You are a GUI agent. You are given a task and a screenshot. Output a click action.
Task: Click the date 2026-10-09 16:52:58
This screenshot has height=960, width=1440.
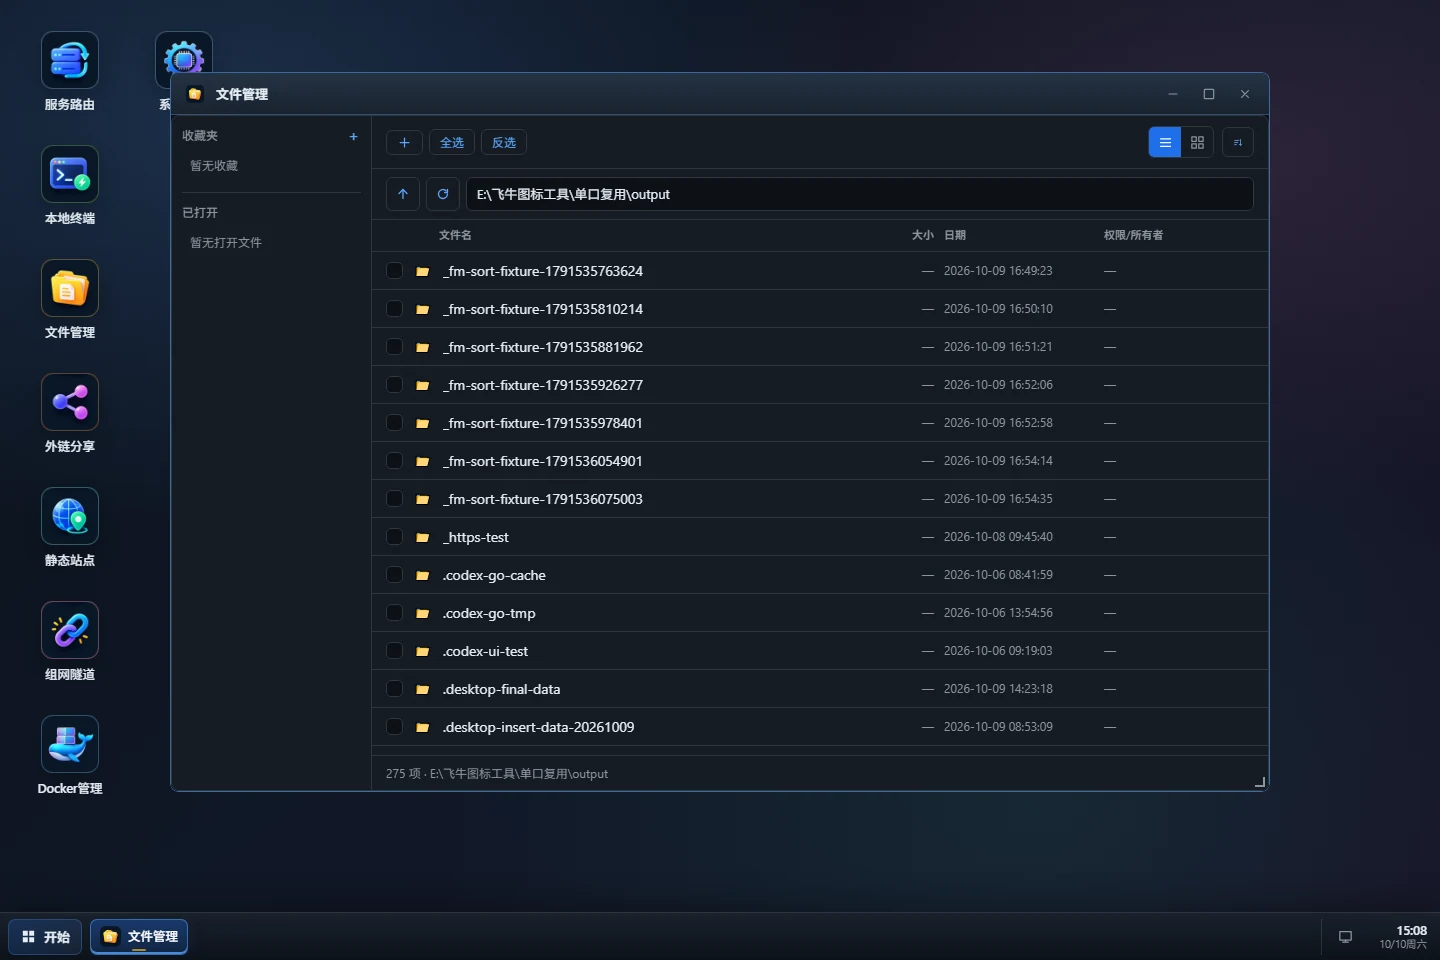(998, 423)
